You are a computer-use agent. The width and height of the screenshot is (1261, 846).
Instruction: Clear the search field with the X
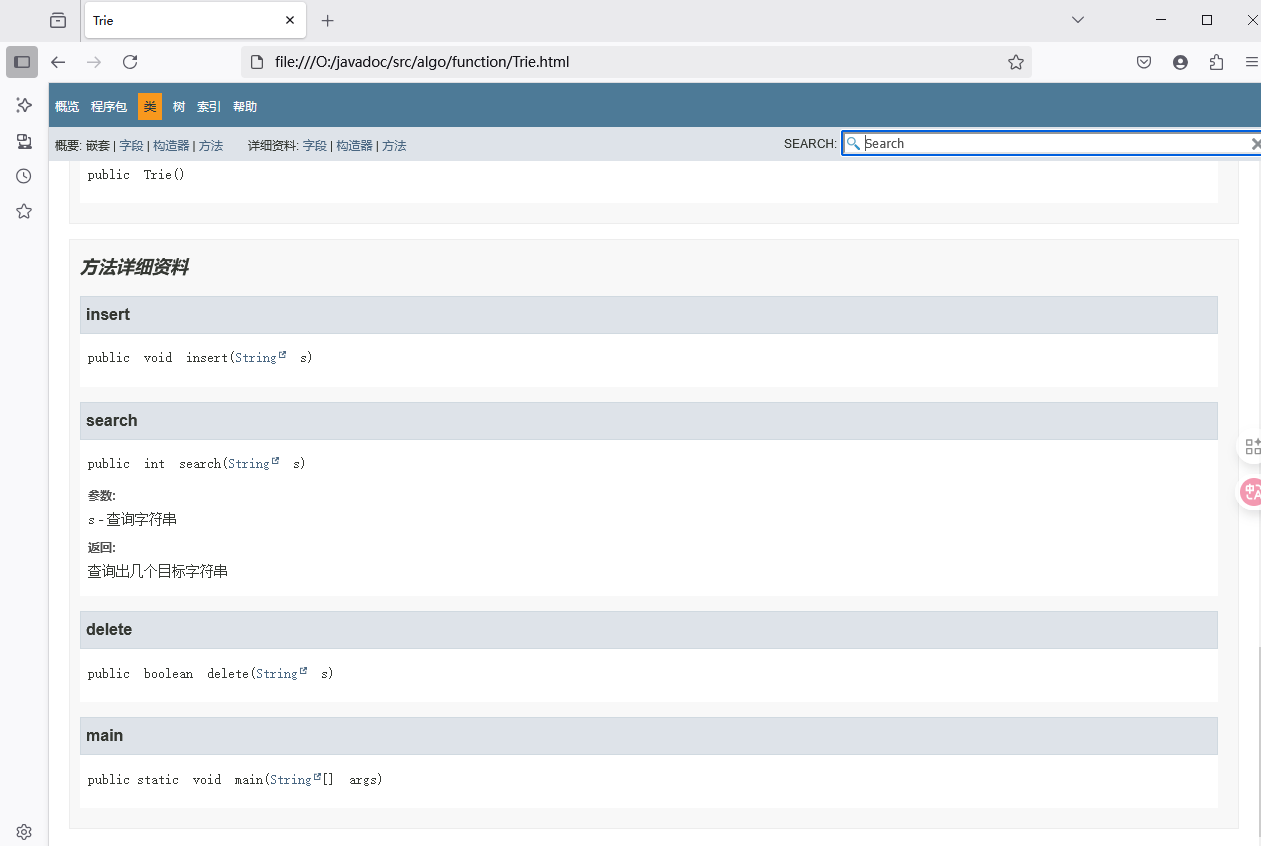(x=1256, y=143)
